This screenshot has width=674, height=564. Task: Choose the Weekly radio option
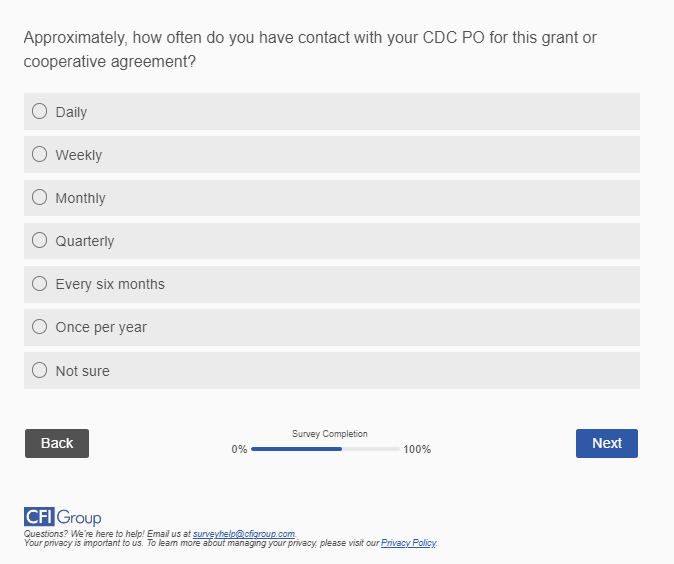[40, 154]
